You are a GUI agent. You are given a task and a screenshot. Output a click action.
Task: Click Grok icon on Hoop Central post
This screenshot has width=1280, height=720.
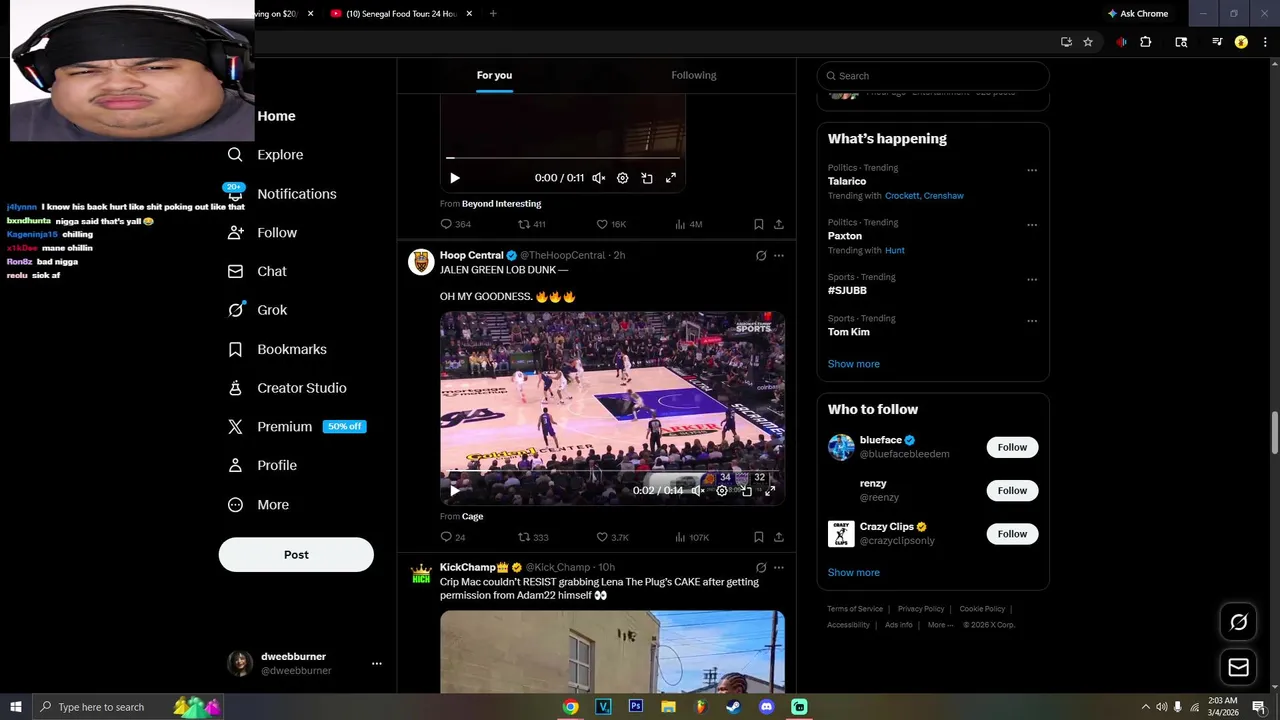pos(761,256)
